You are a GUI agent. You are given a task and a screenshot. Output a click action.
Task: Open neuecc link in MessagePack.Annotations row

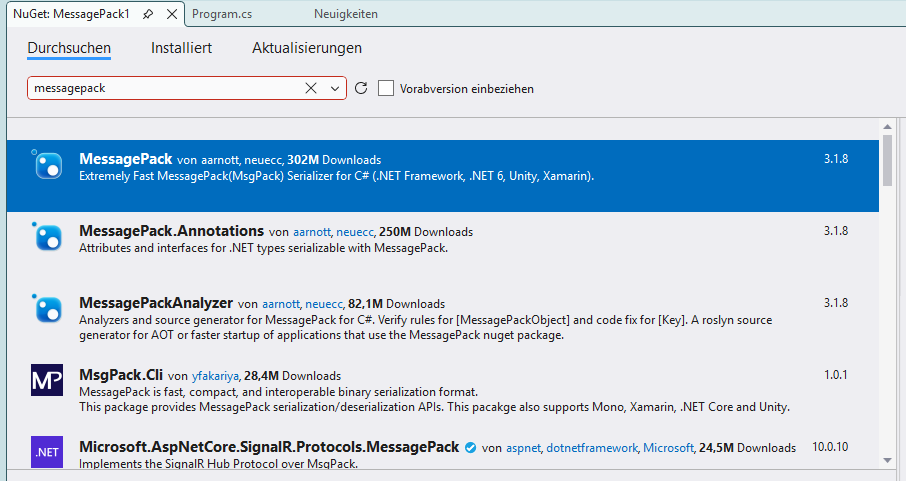[355, 232]
